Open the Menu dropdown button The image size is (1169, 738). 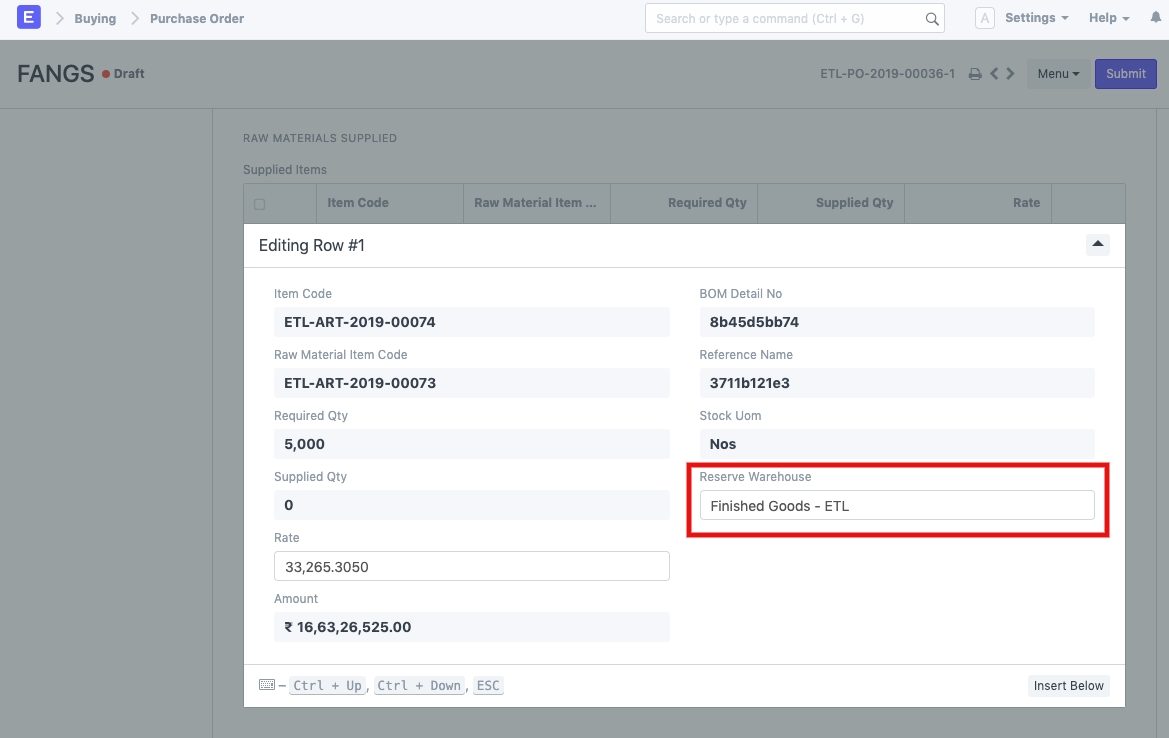(1058, 74)
